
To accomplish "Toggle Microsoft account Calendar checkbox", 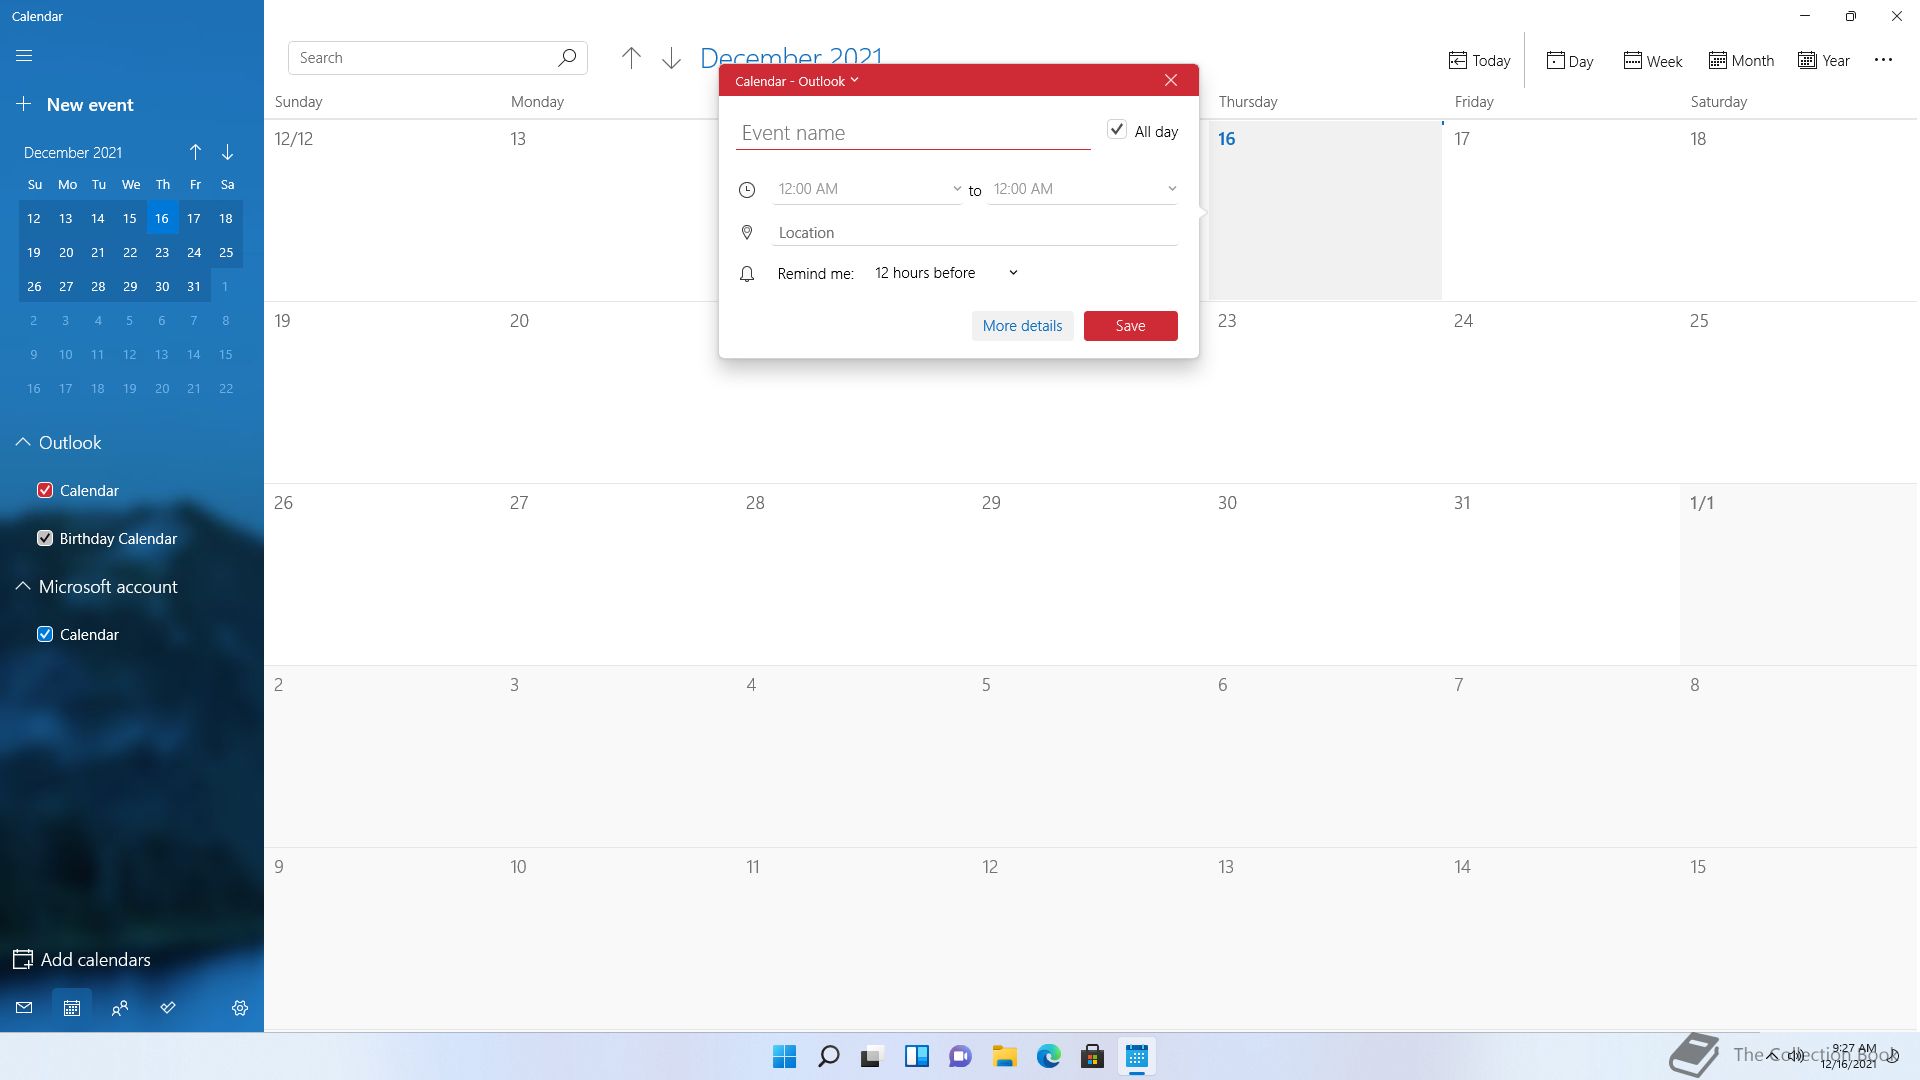I will point(45,634).
